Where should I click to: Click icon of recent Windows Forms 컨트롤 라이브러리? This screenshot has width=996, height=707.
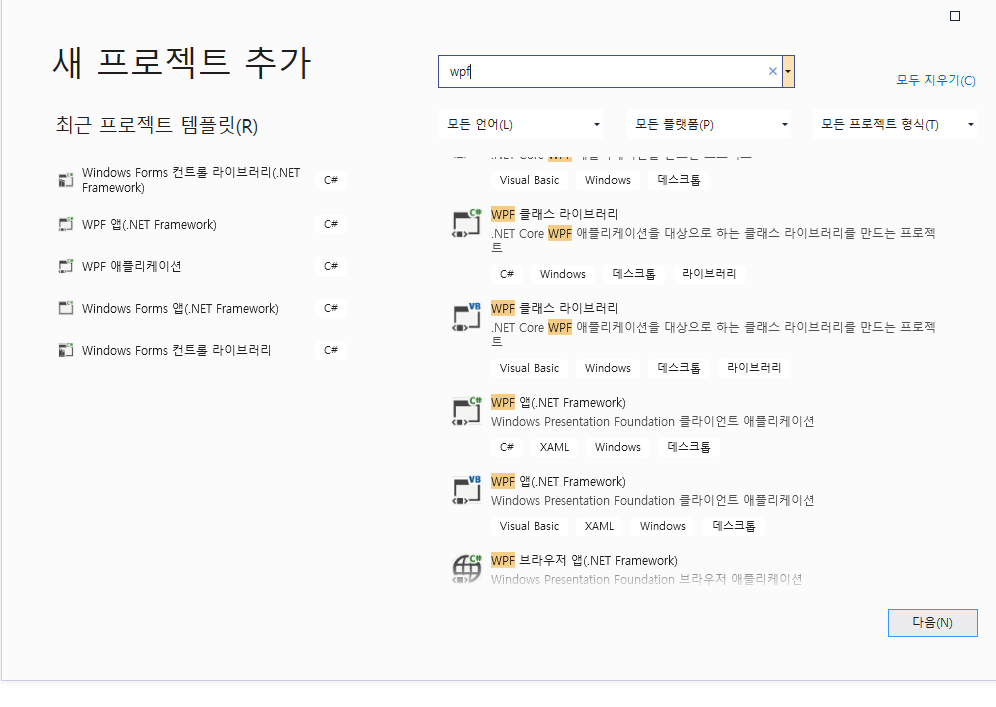coord(66,350)
